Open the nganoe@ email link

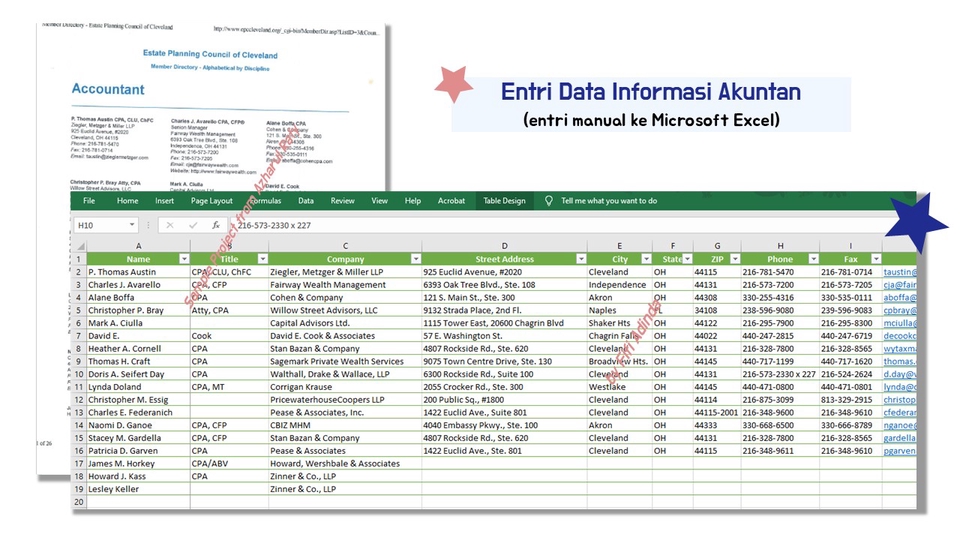[x=899, y=426]
